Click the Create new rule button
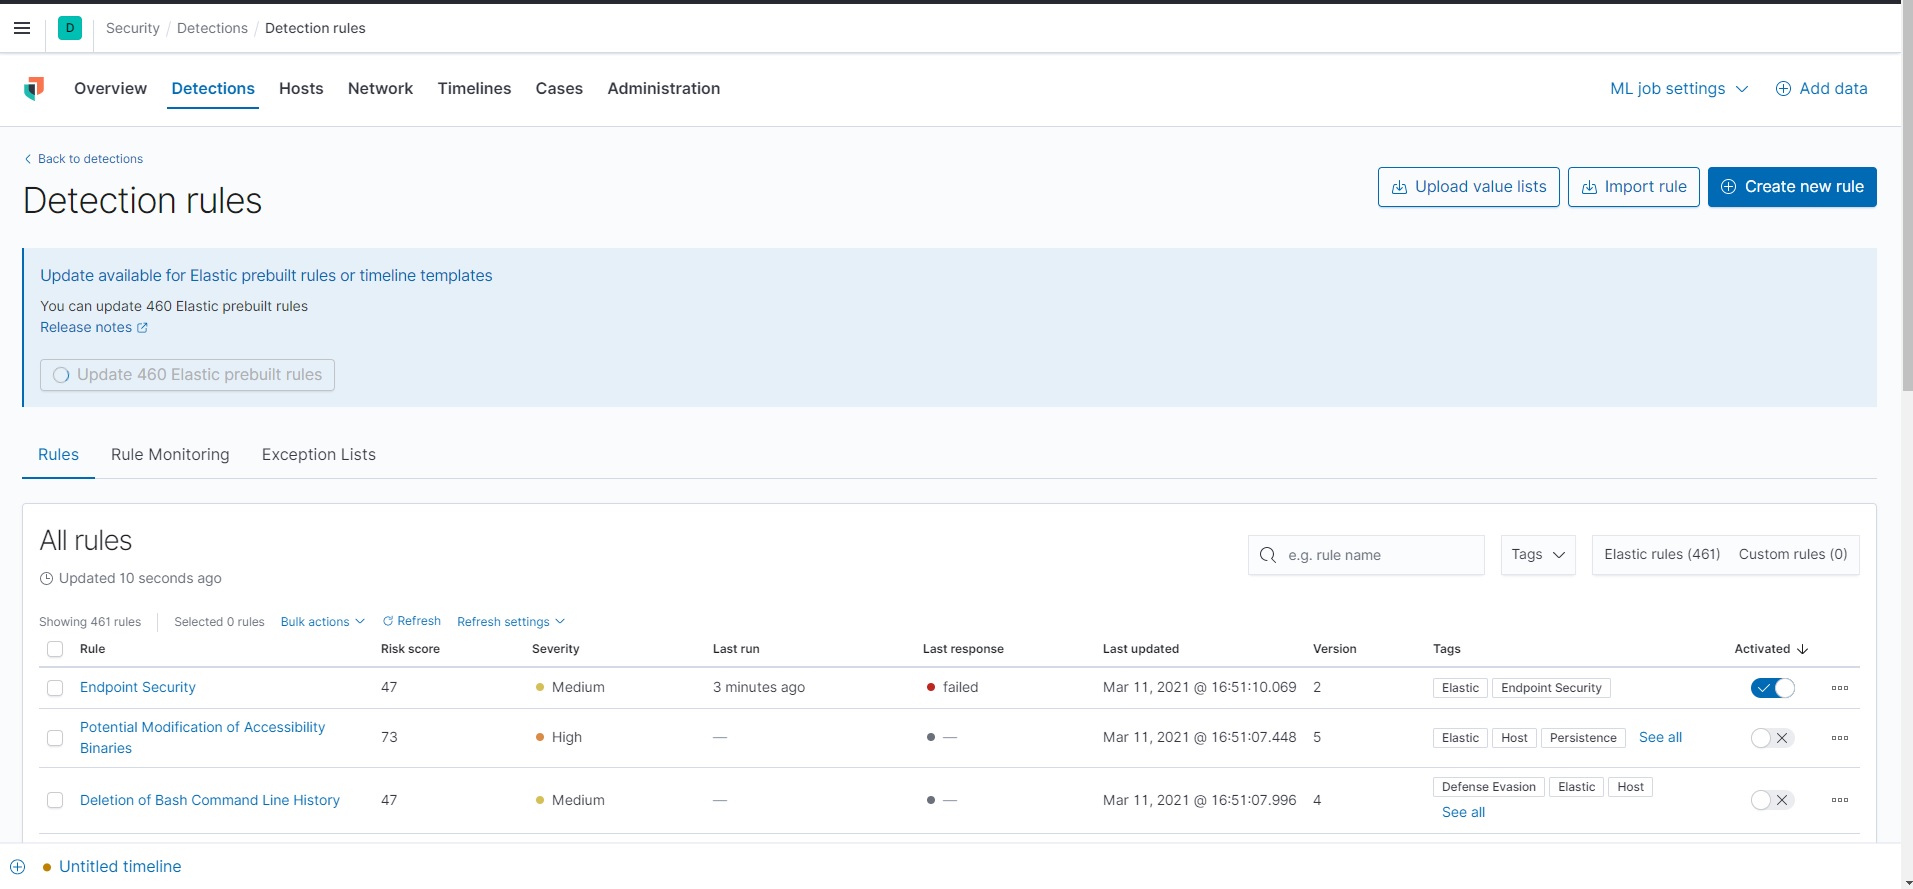 [1792, 187]
